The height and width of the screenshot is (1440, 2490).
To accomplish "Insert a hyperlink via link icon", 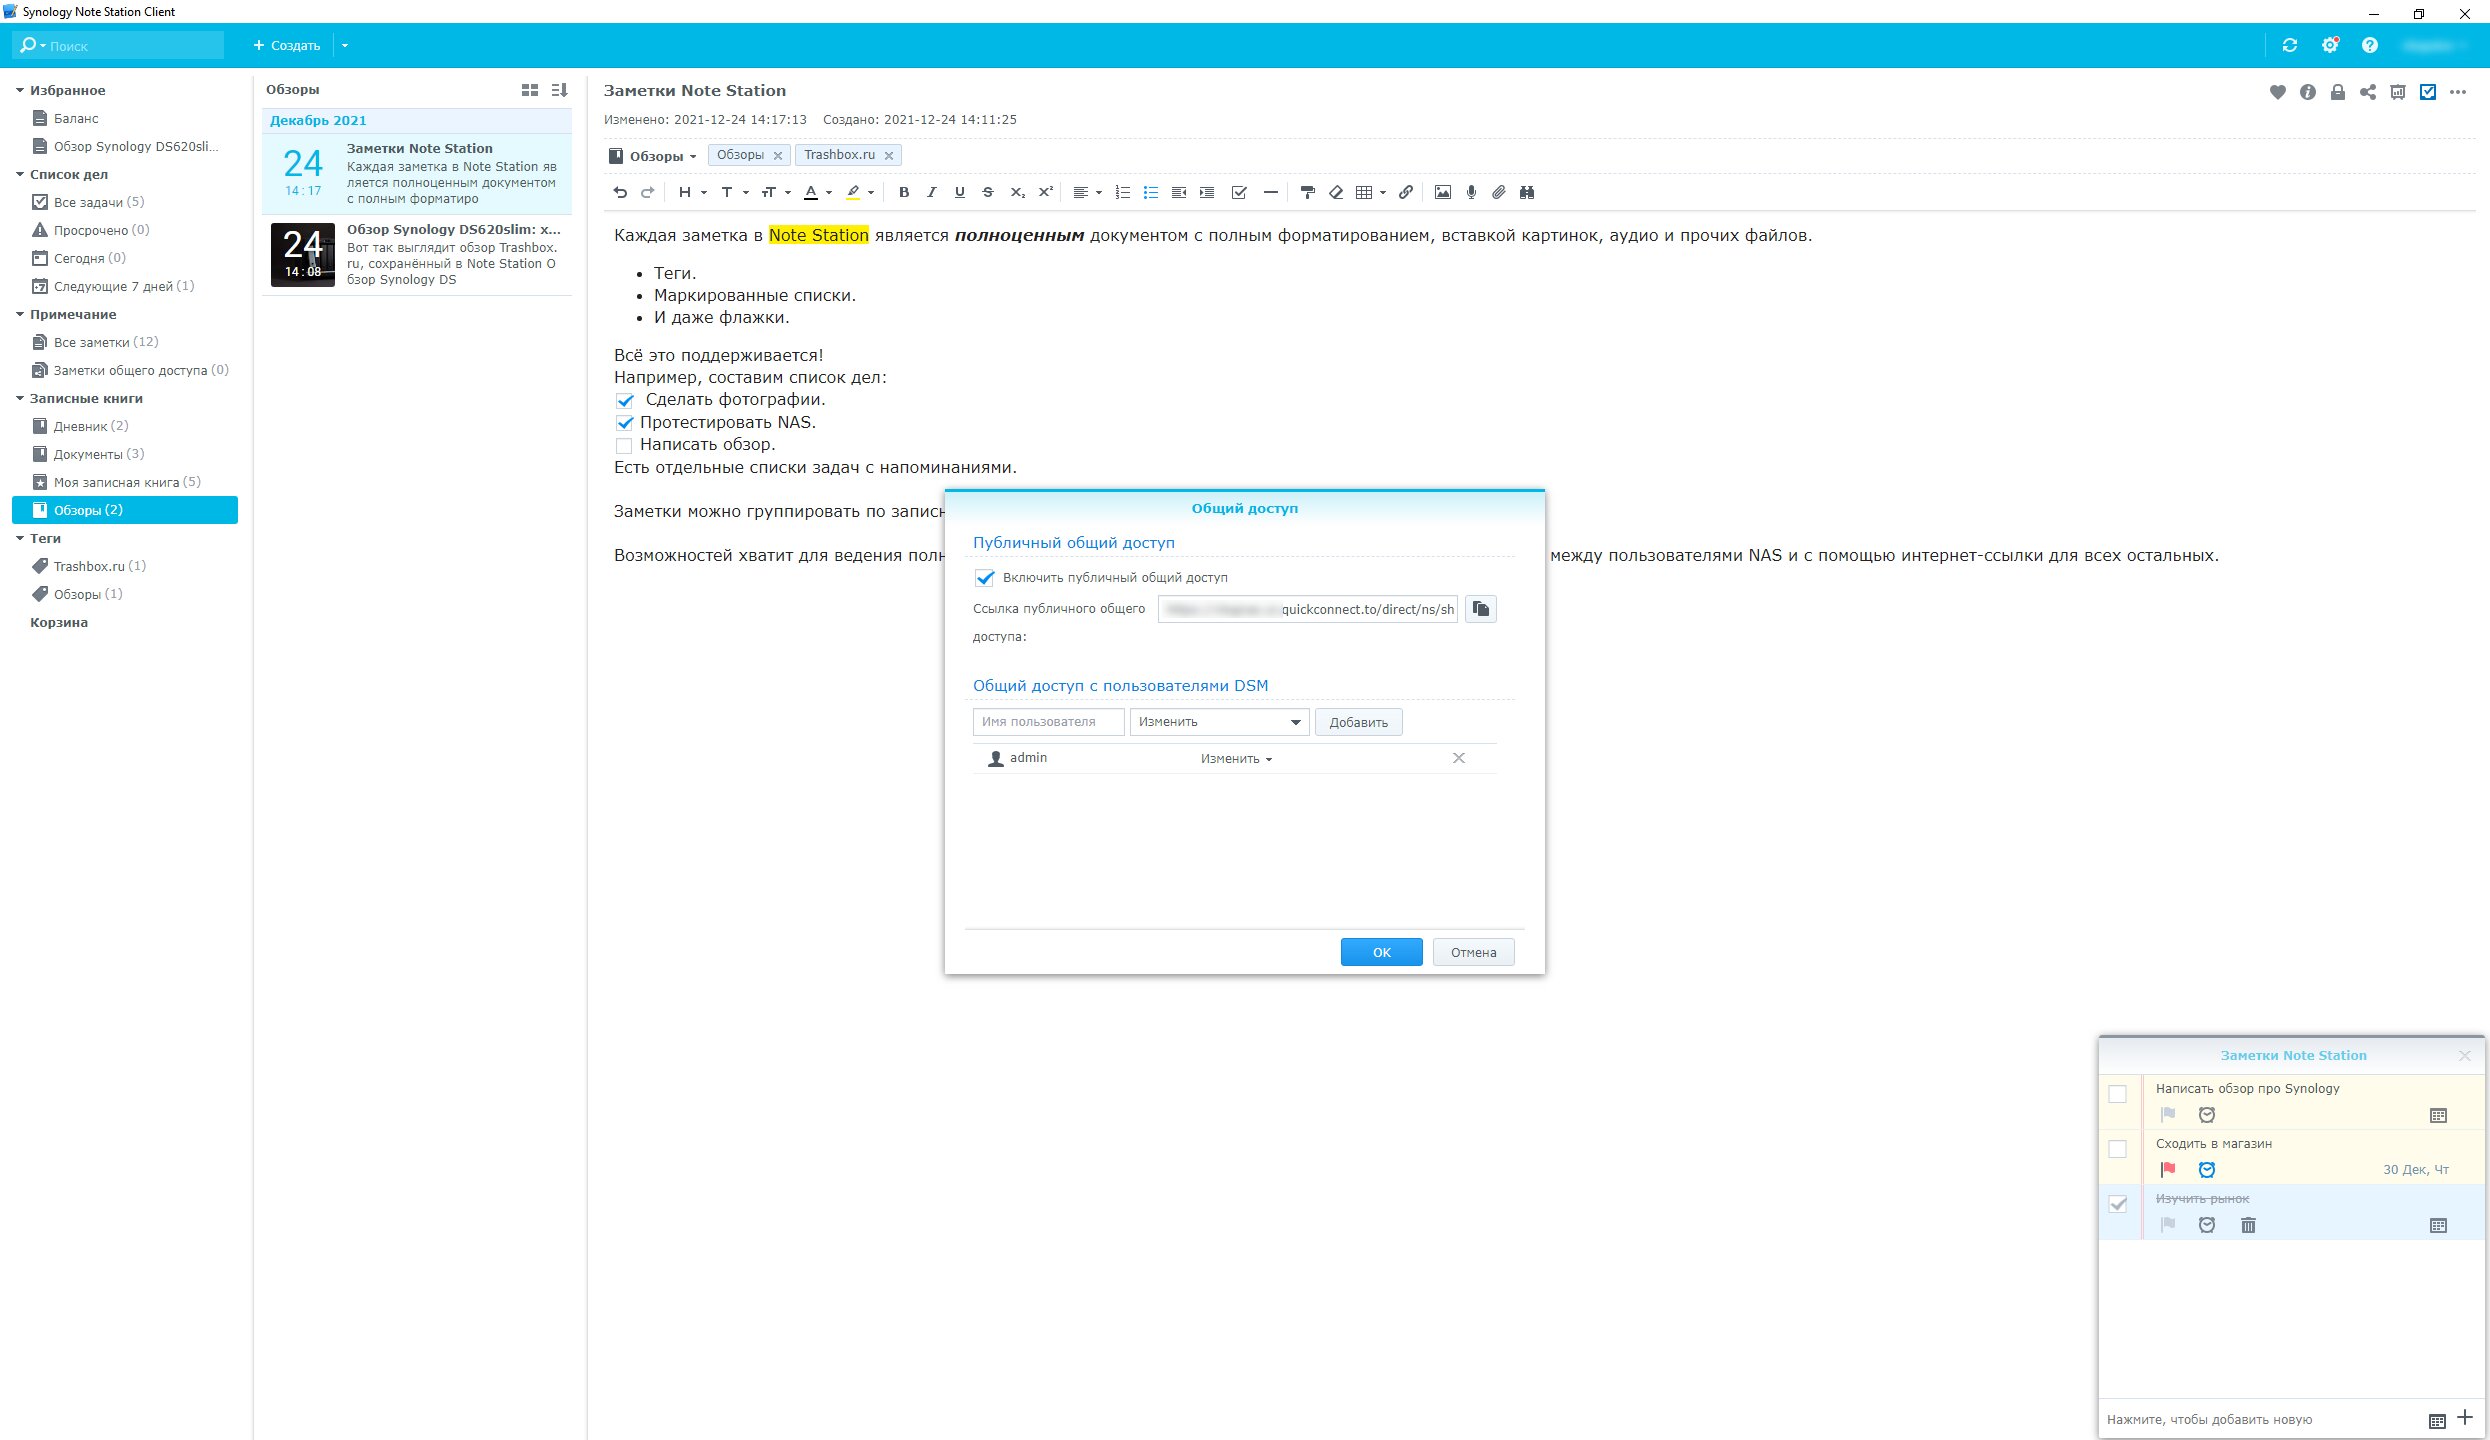I will (x=1406, y=192).
